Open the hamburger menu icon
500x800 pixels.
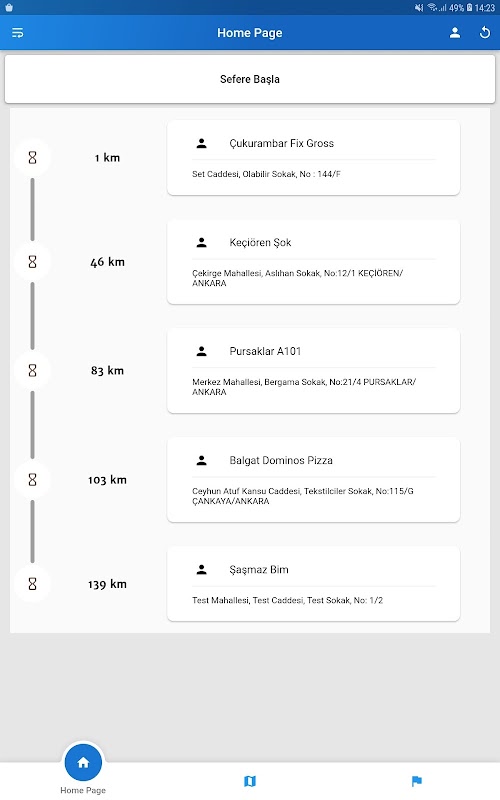(17, 33)
